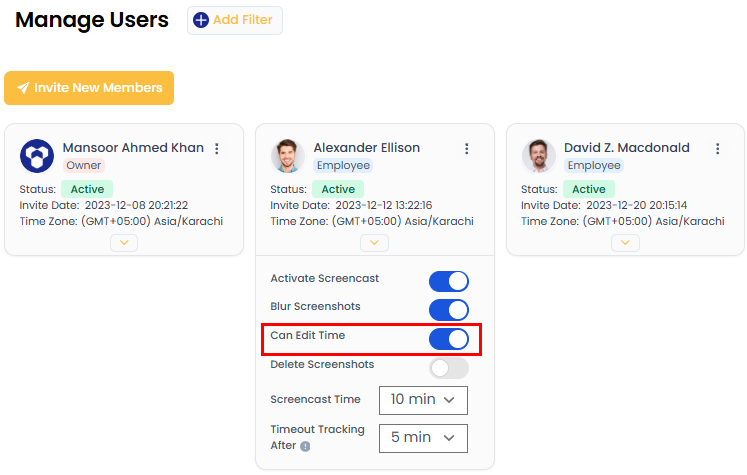Image resolution: width=747 pixels, height=475 pixels.
Task: Click the Employee badge under Alexander Ellison
Action: point(343,166)
